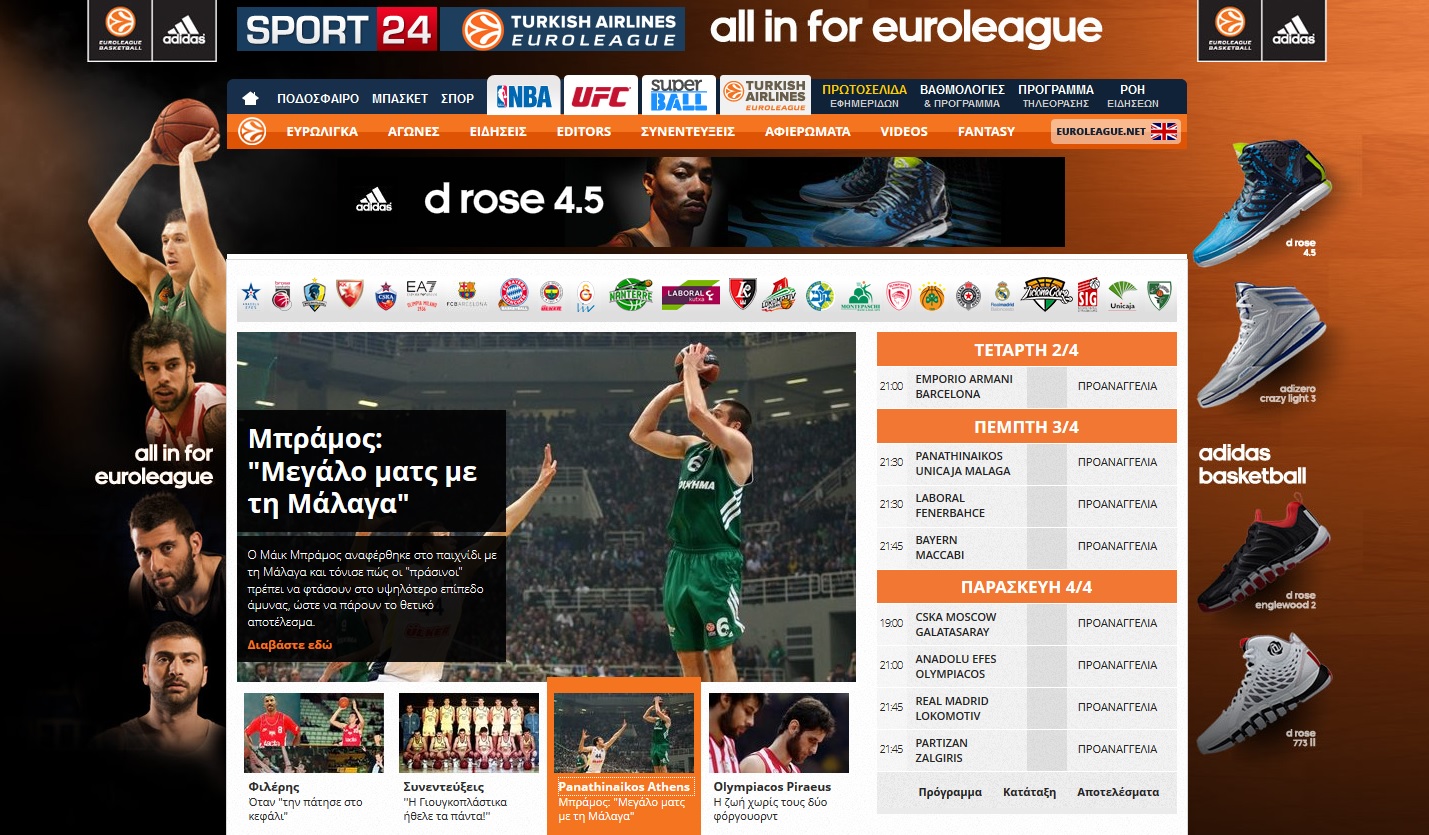Image resolution: width=1429 pixels, height=835 pixels.
Task: Open the green Nanterre team logo
Action: point(630,294)
